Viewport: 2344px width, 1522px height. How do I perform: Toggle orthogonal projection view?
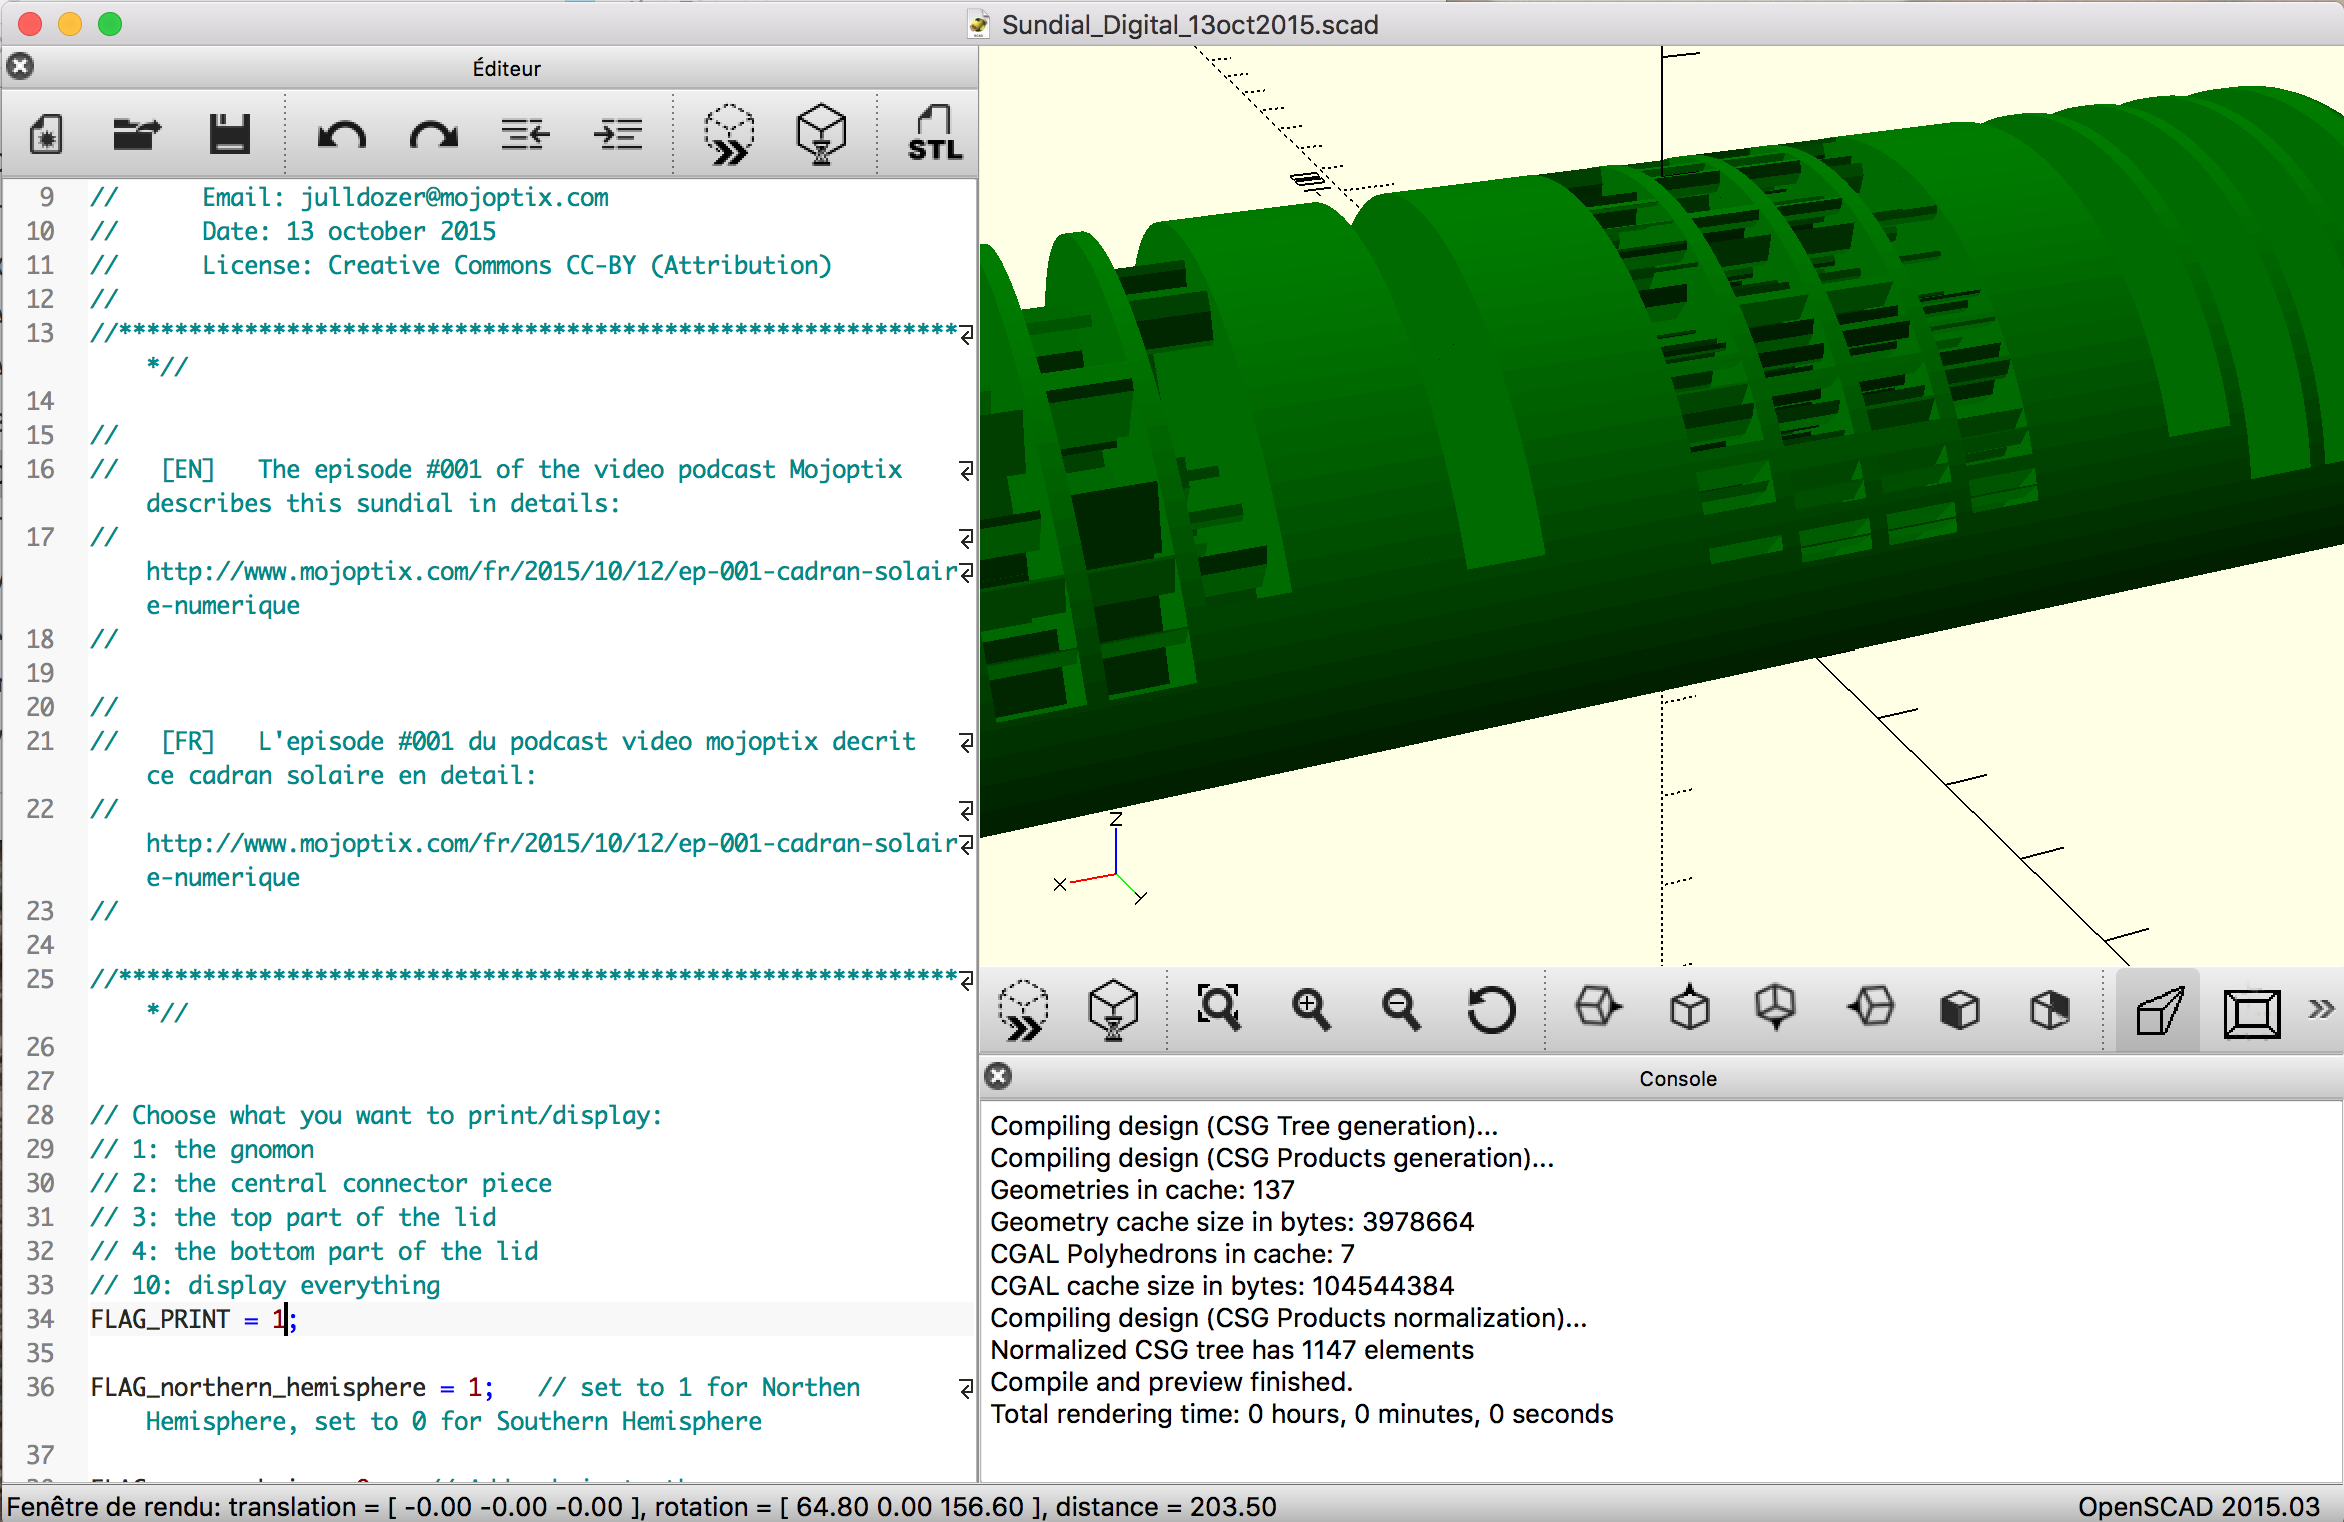[2251, 1012]
